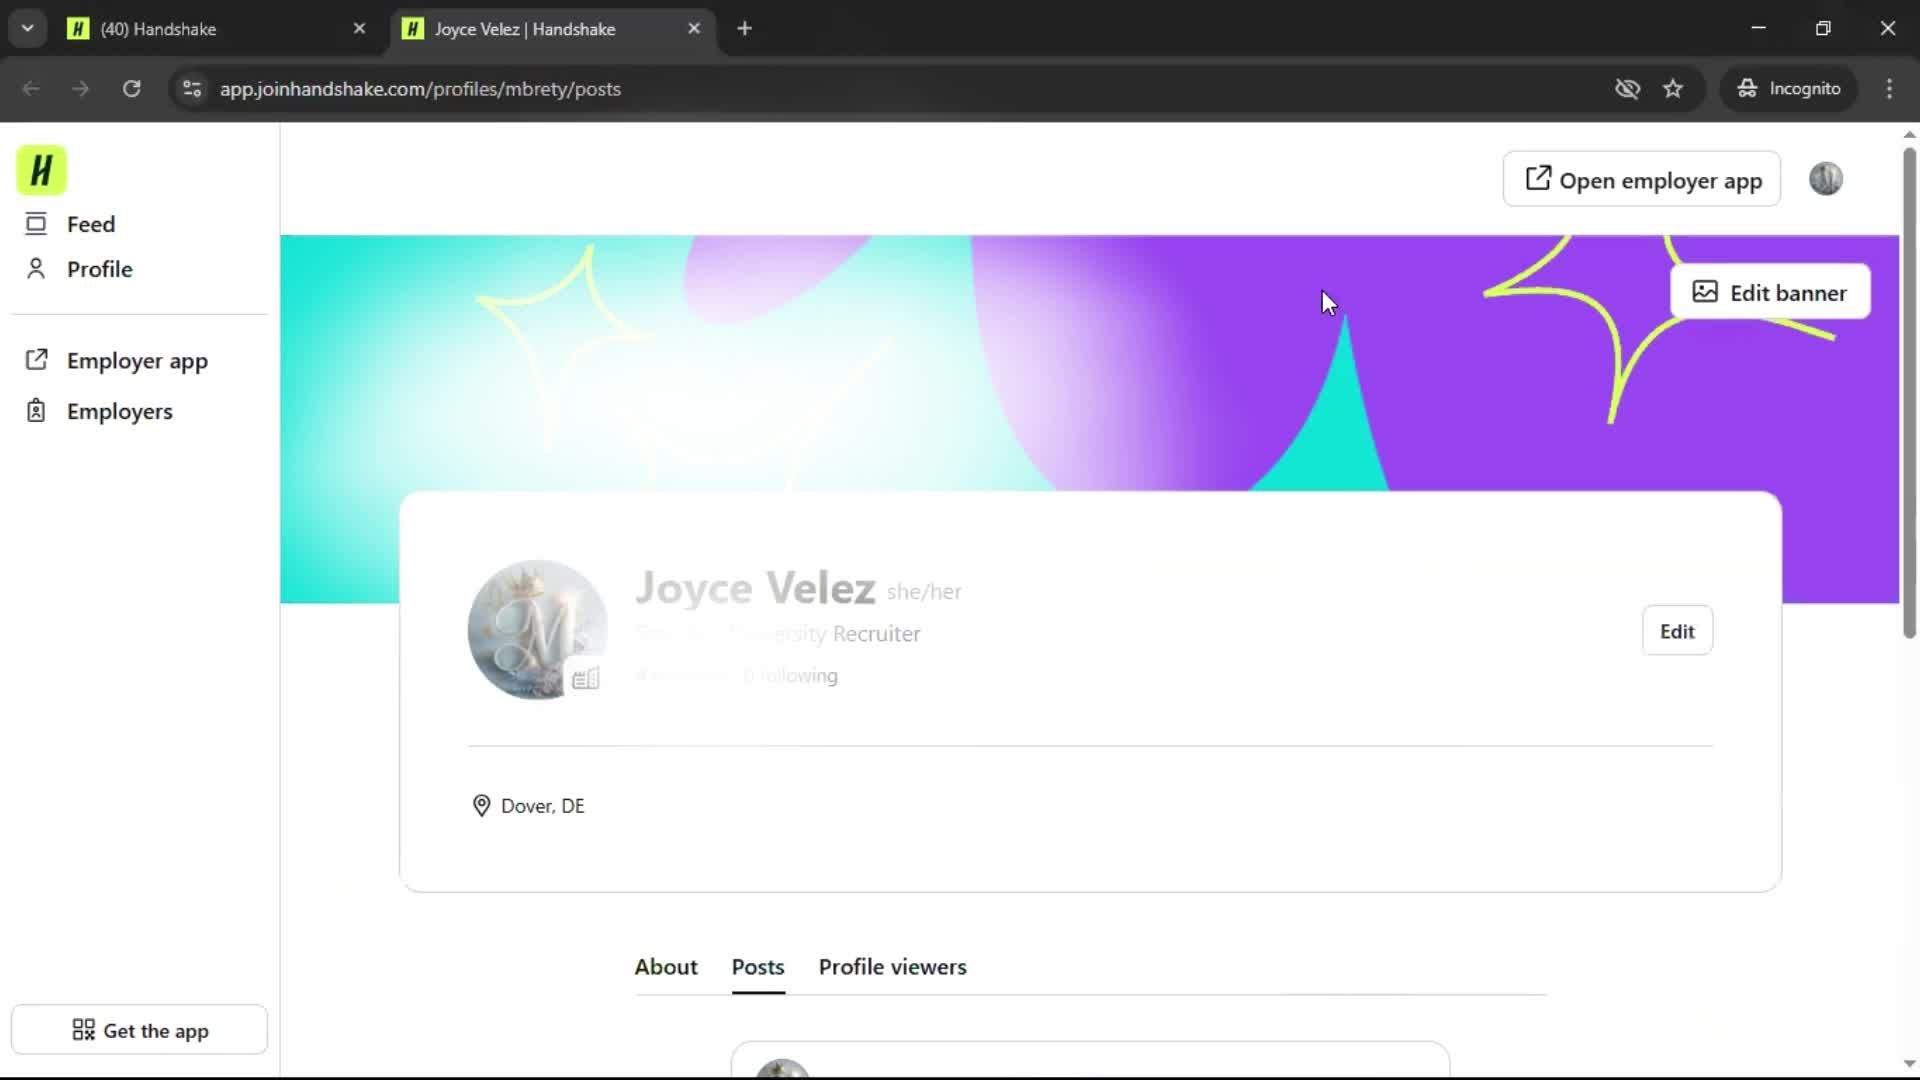Click the Incognito indicator button
The image size is (1920, 1080).
(x=1789, y=89)
